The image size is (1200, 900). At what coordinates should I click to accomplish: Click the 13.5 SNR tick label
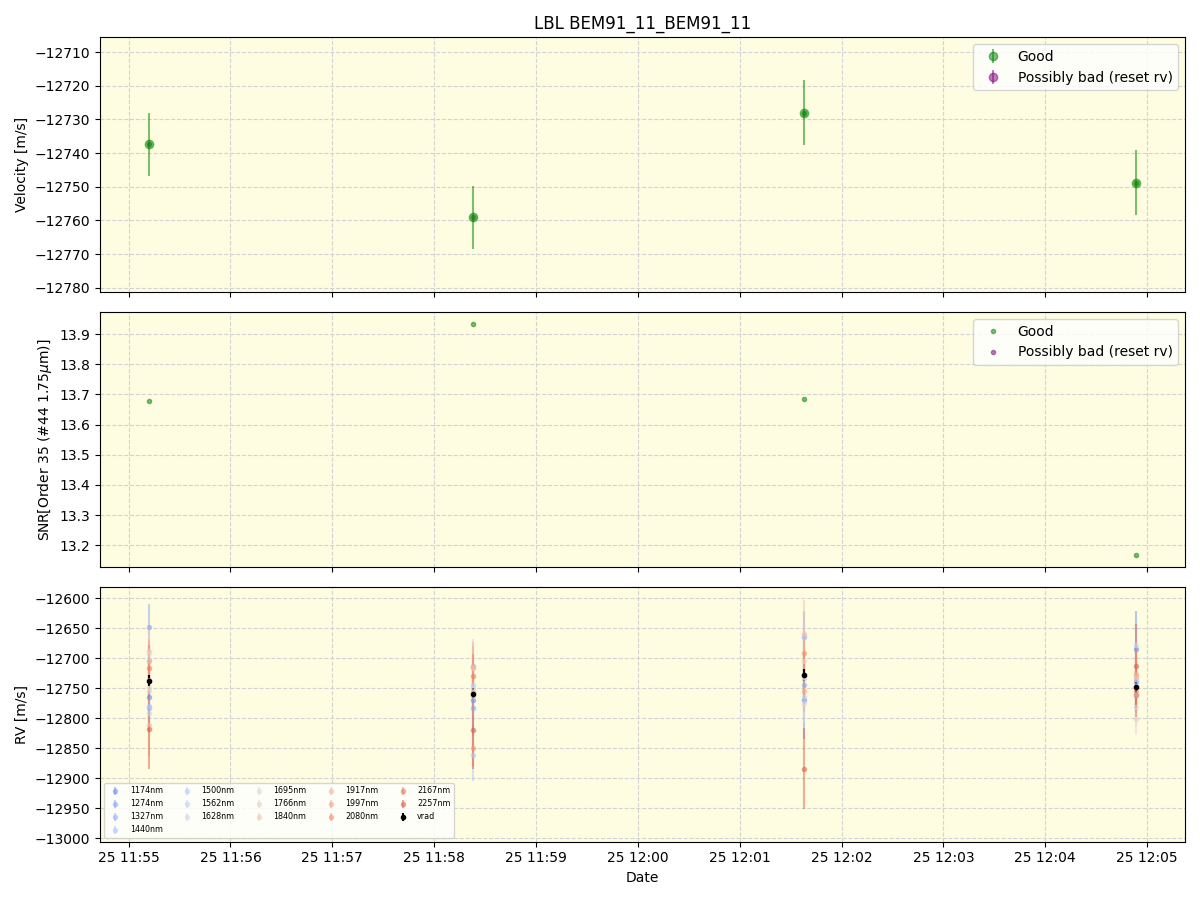[77, 456]
